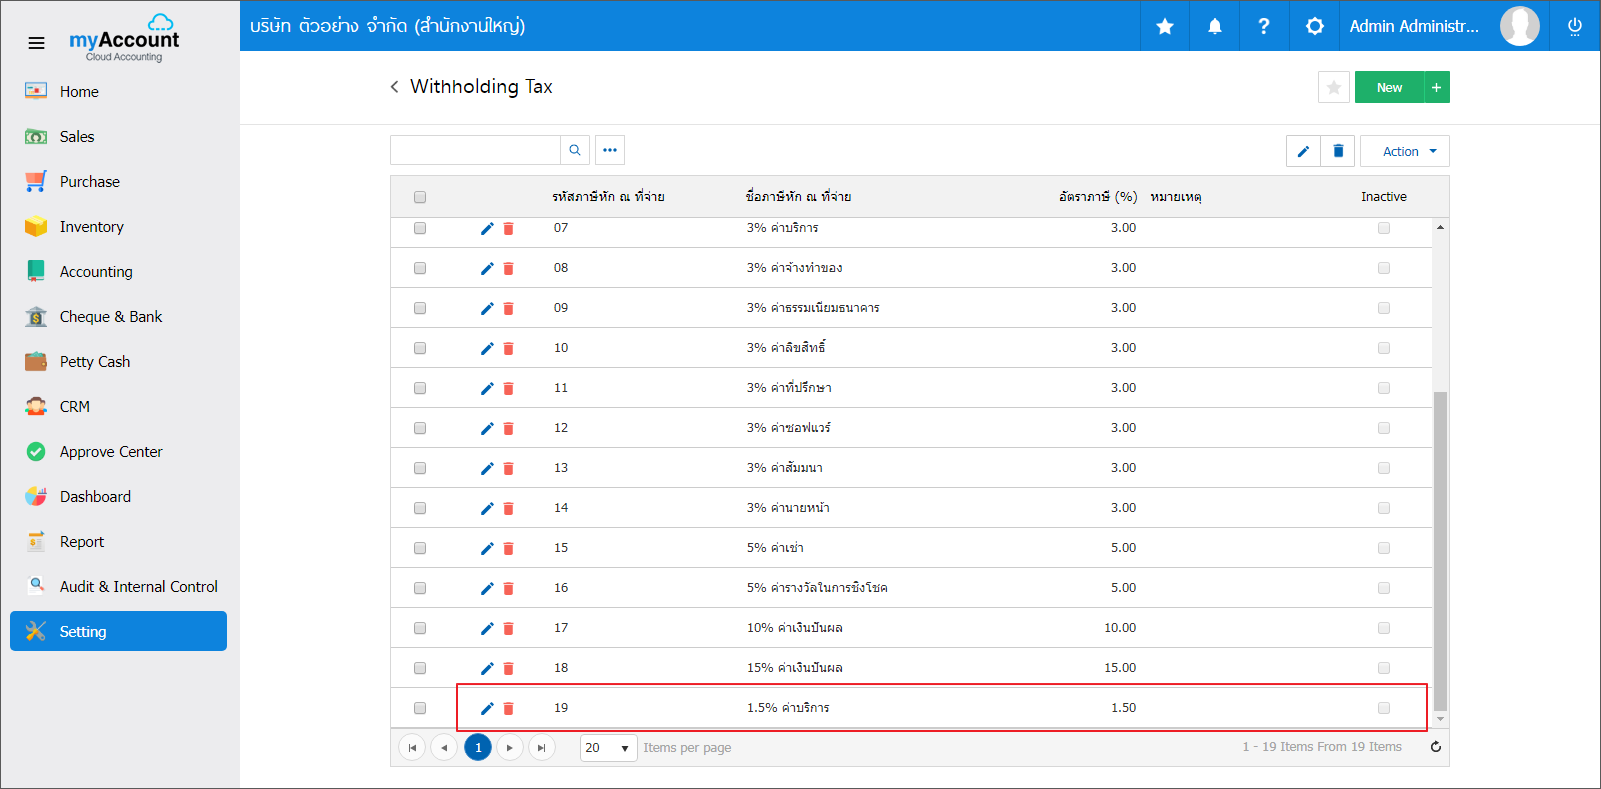Edit row 15 with pencil icon
Screen dimensions: 1601x789
[x=487, y=548]
